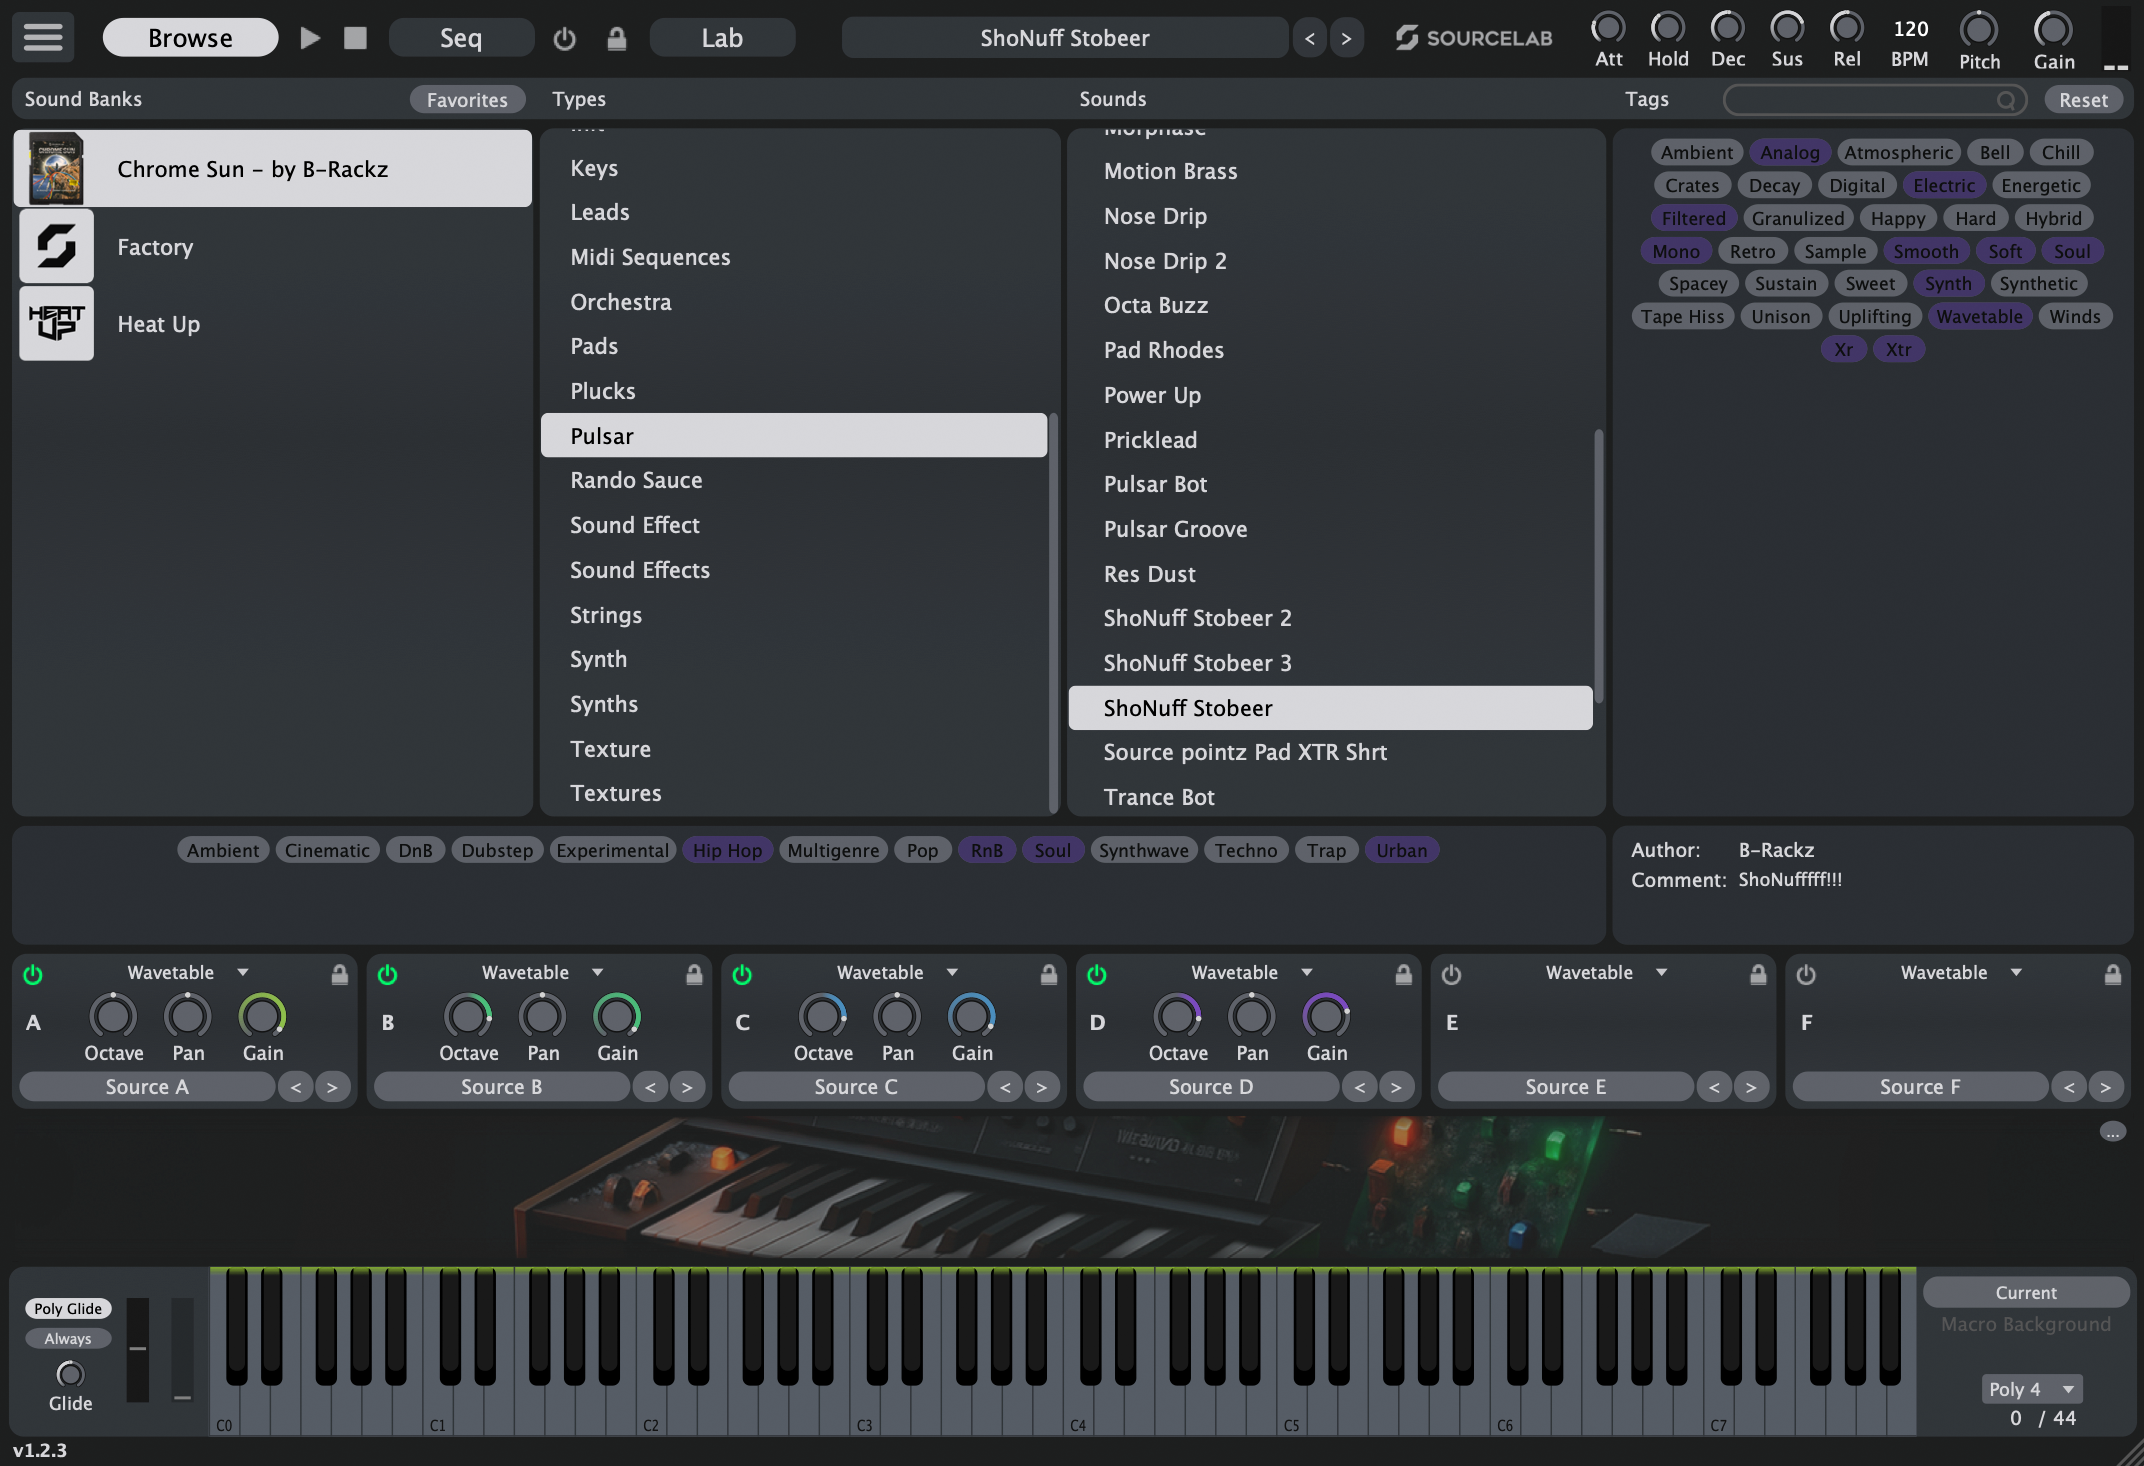Open source D Wavetable type dropdown
2144x1466 pixels.
1252,972
